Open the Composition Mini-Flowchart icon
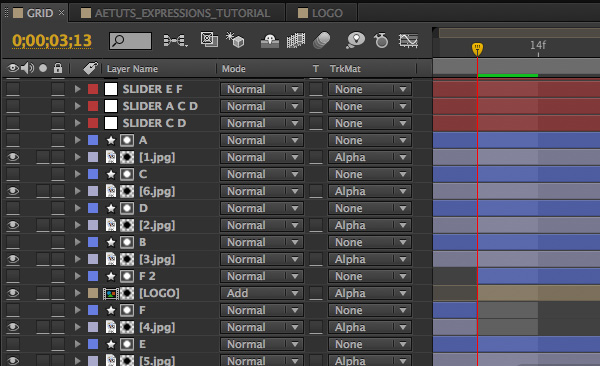The width and height of the screenshot is (600, 366). [x=175, y=41]
